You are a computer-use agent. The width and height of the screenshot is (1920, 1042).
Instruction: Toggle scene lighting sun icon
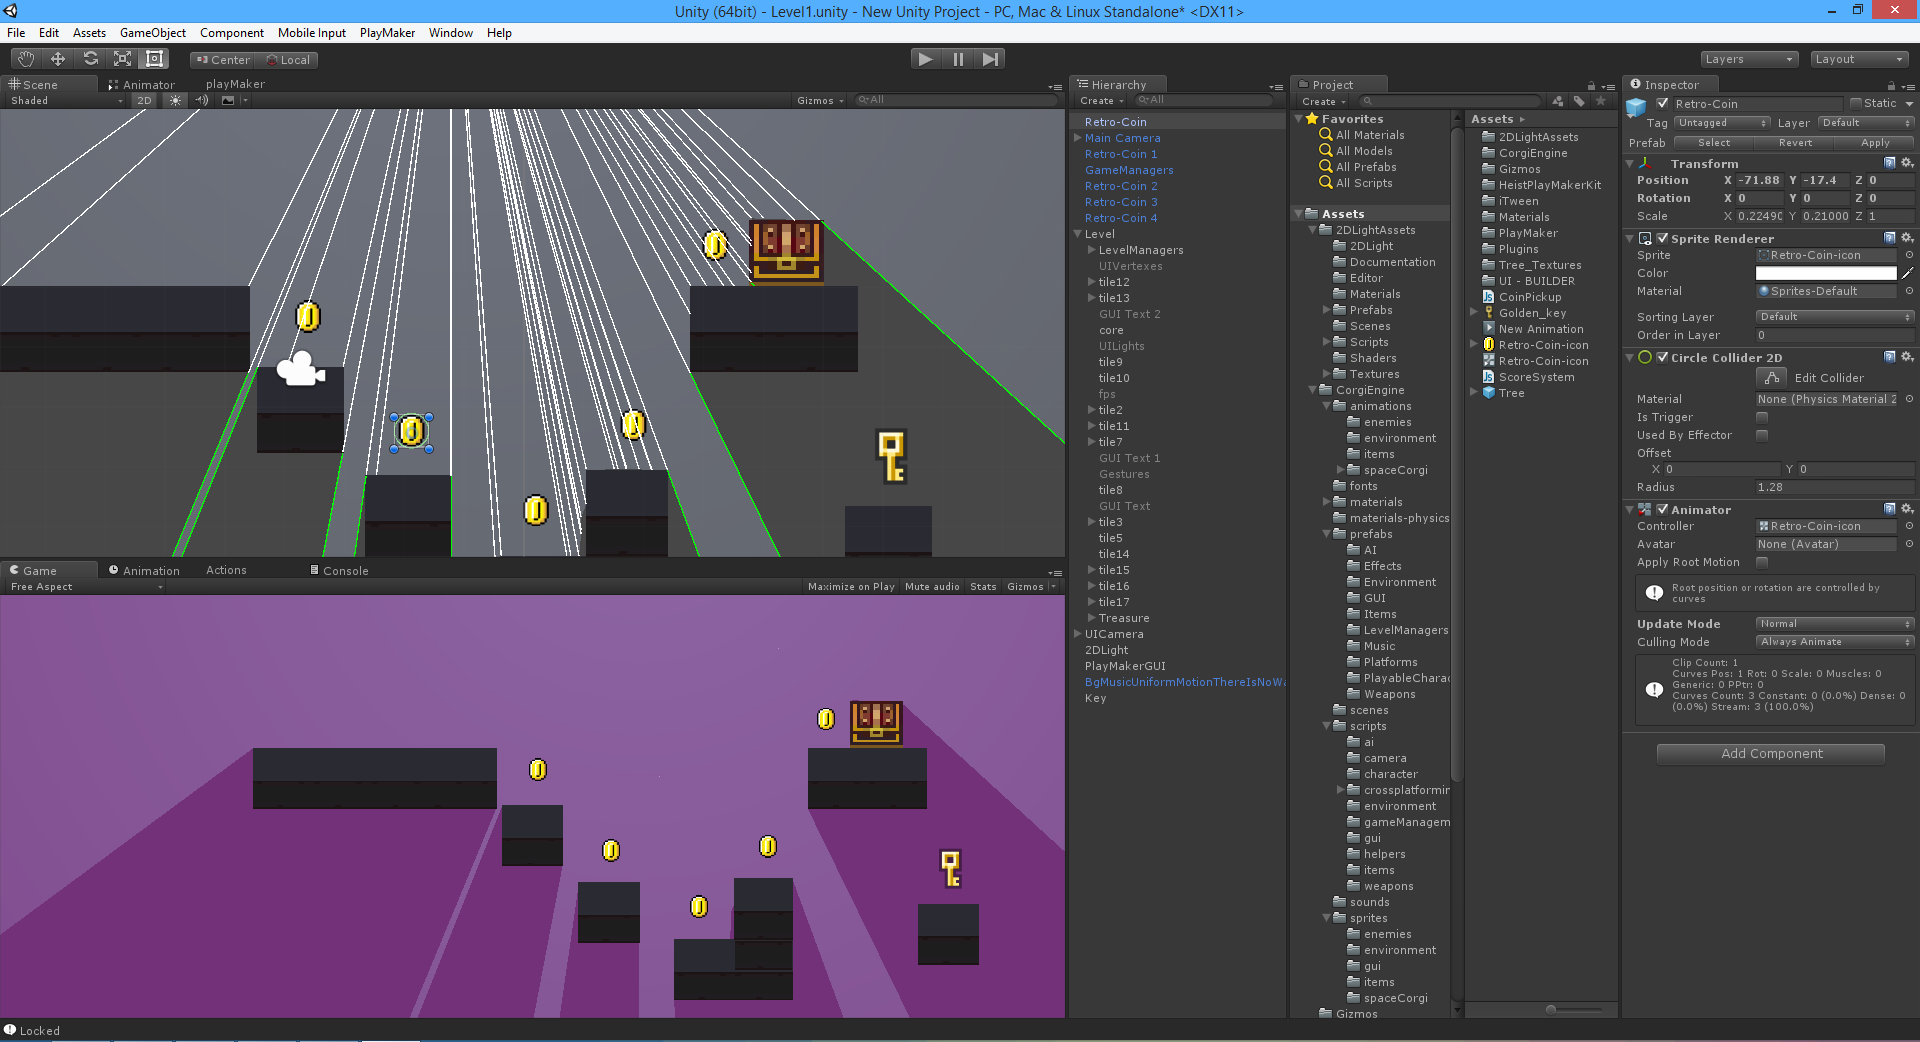point(175,100)
